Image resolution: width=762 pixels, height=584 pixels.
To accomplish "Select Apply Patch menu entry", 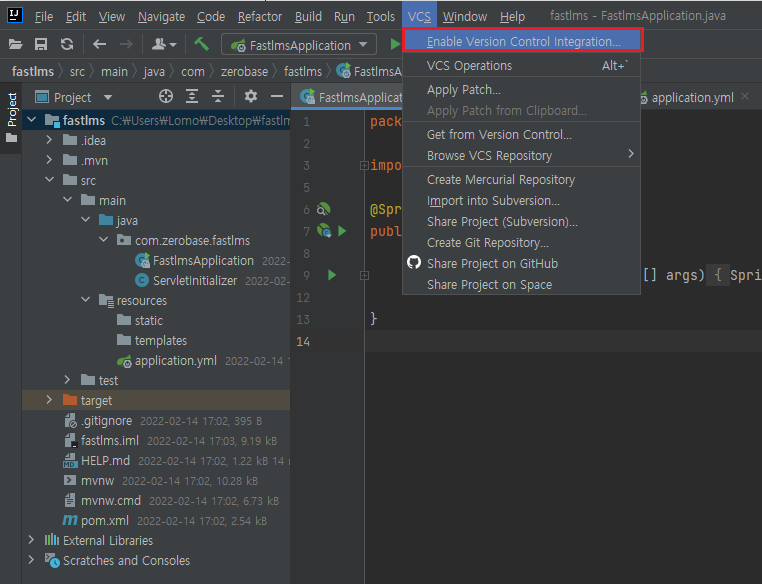I will [x=521, y=90].
